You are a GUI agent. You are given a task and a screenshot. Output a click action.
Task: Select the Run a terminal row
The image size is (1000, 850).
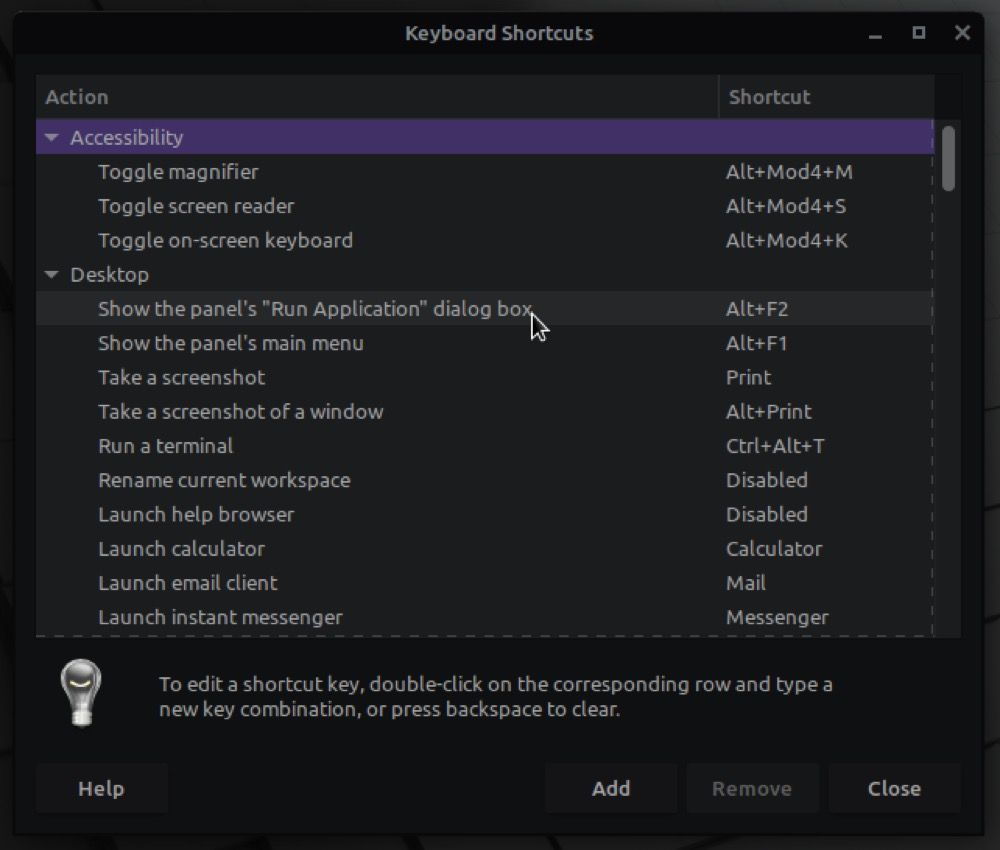coord(165,446)
